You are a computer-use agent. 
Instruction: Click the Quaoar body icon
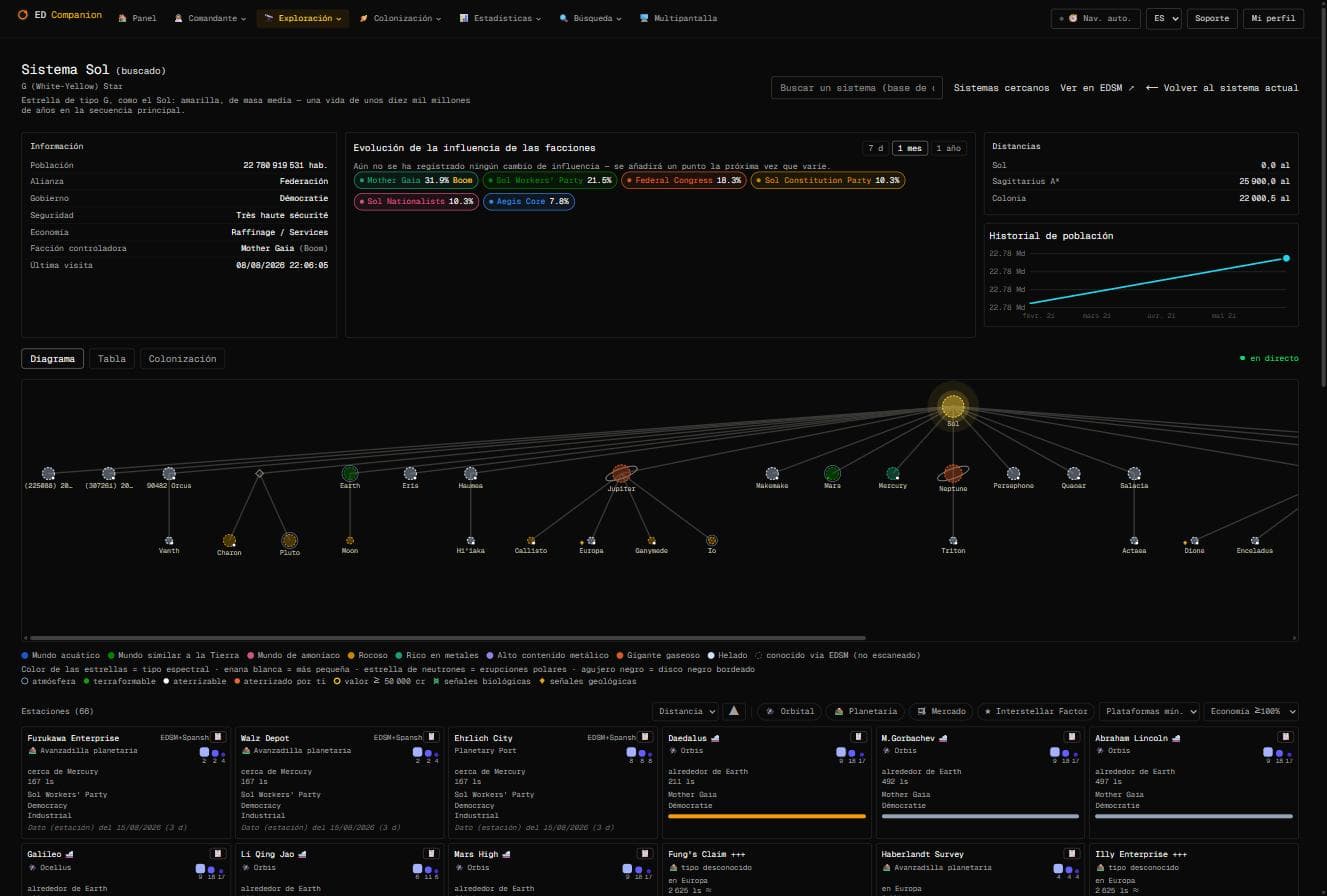(1074, 473)
